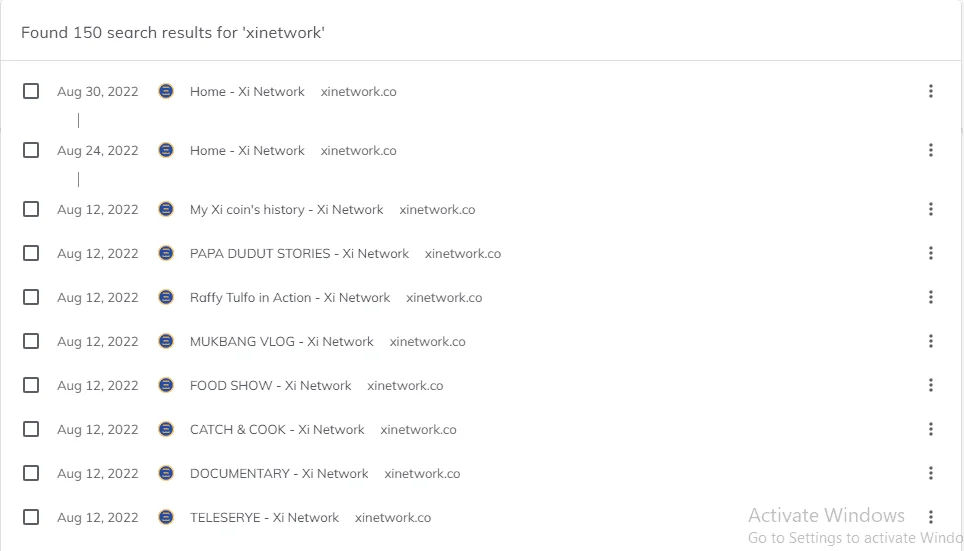Open the three-dot menu for MUKBANG VLOG
Image resolution: width=964 pixels, height=551 pixels.
click(931, 341)
